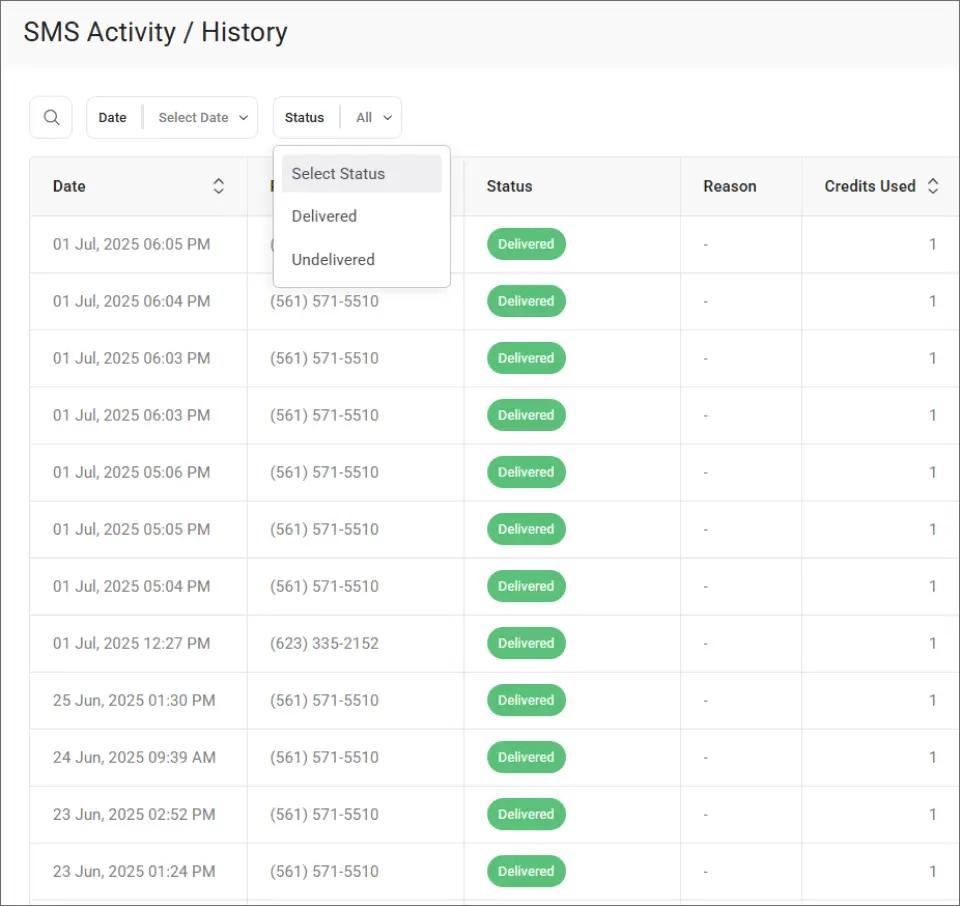This screenshot has width=960, height=906.
Task: Select the row dated 01 Jul, 2025 06:05 PM
Action: pyautogui.click(x=131, y=243)
